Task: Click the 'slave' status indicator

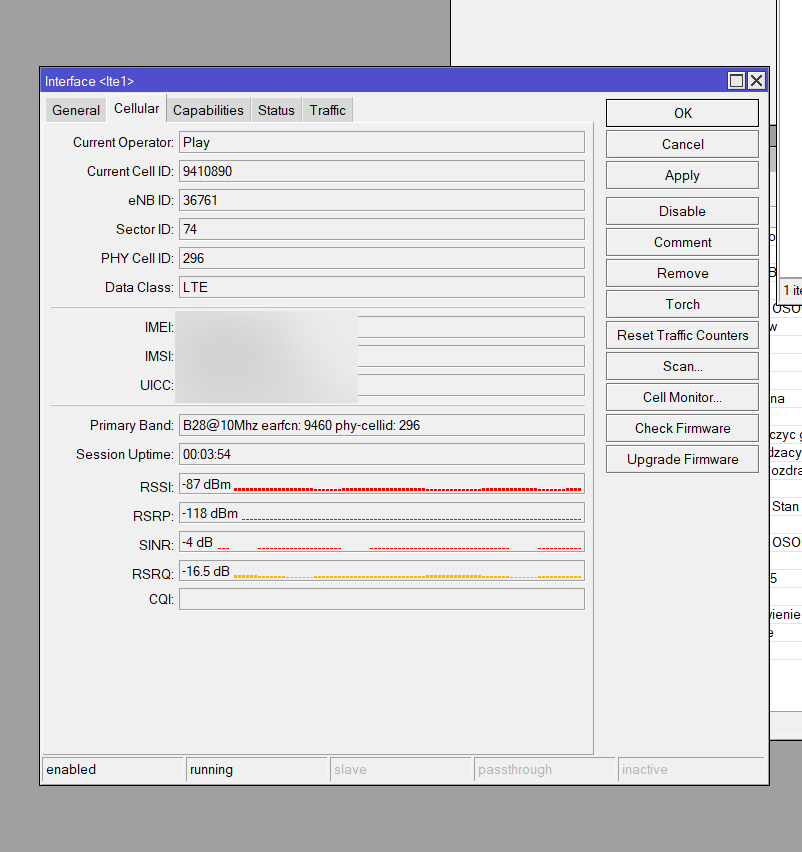Action: coord(400,769)
